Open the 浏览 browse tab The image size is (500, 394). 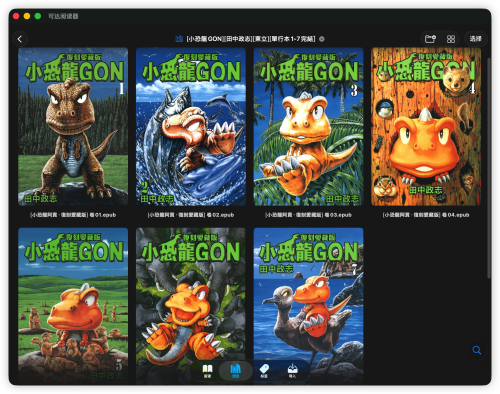point(235,371)
